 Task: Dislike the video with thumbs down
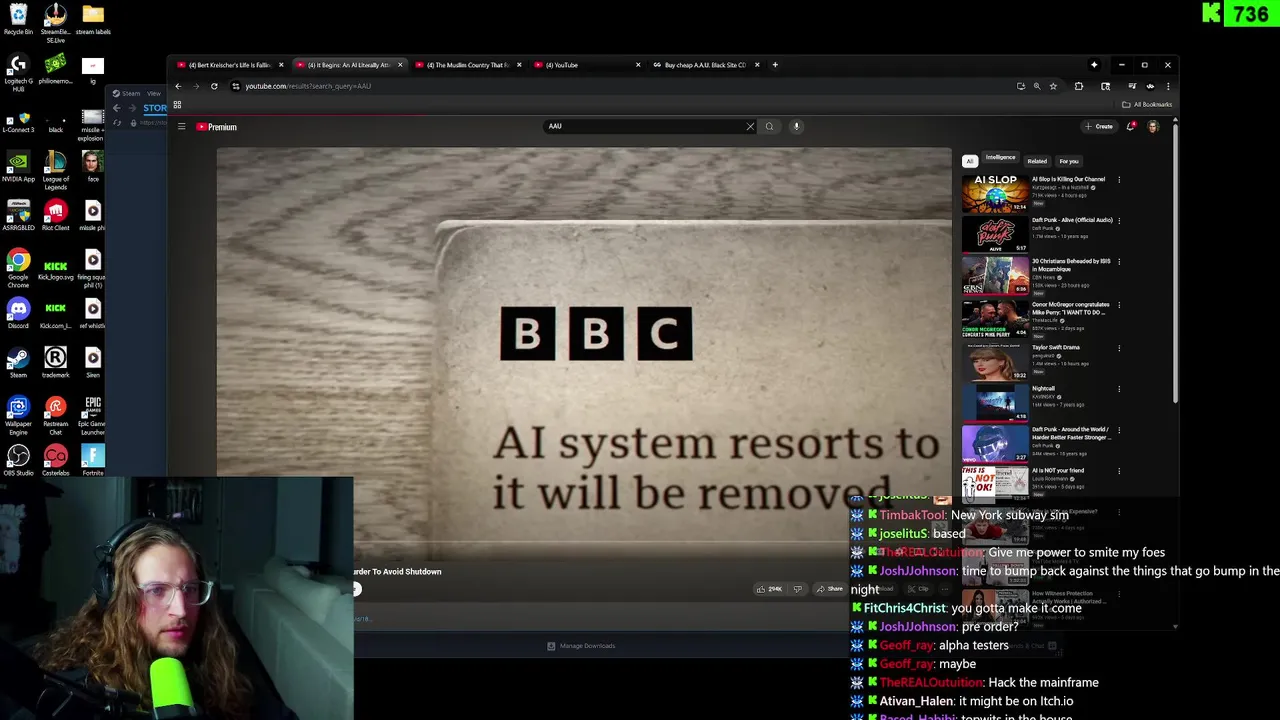797,589
